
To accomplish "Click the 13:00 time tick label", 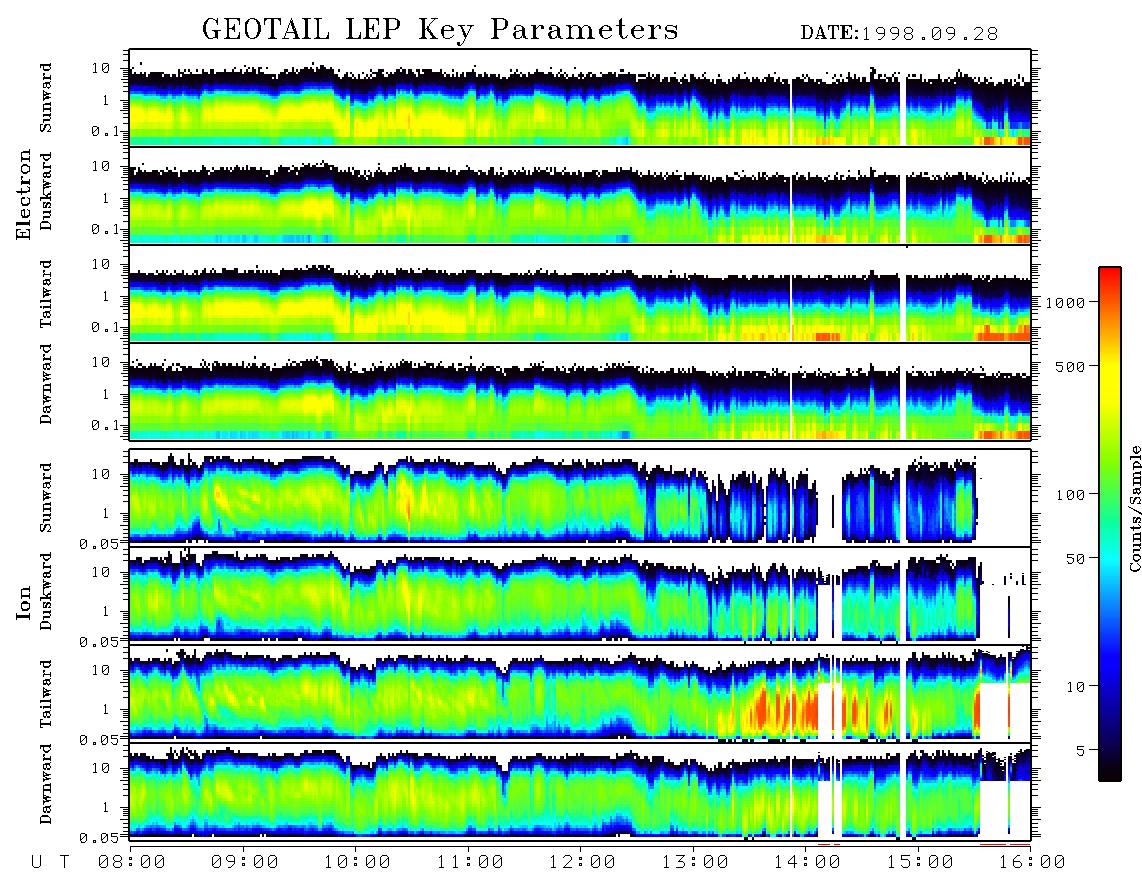I will tap(695, 862).
